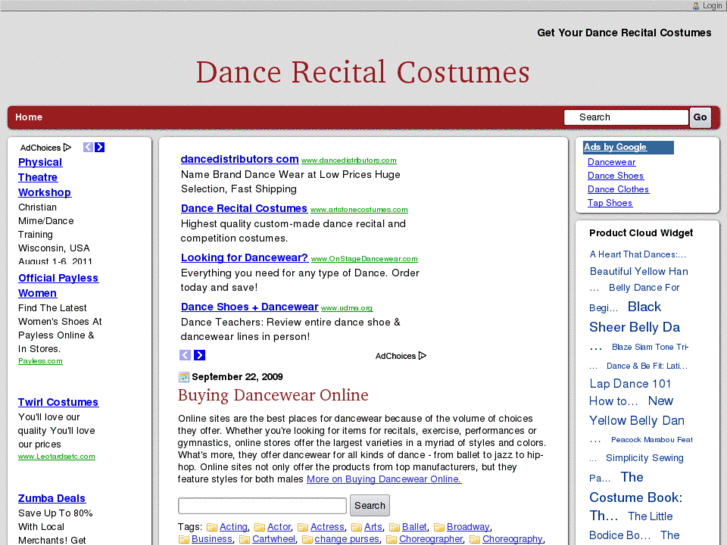Focus the header search text field
The height and width of the screenshot is (545, 727).
point(627,117)
